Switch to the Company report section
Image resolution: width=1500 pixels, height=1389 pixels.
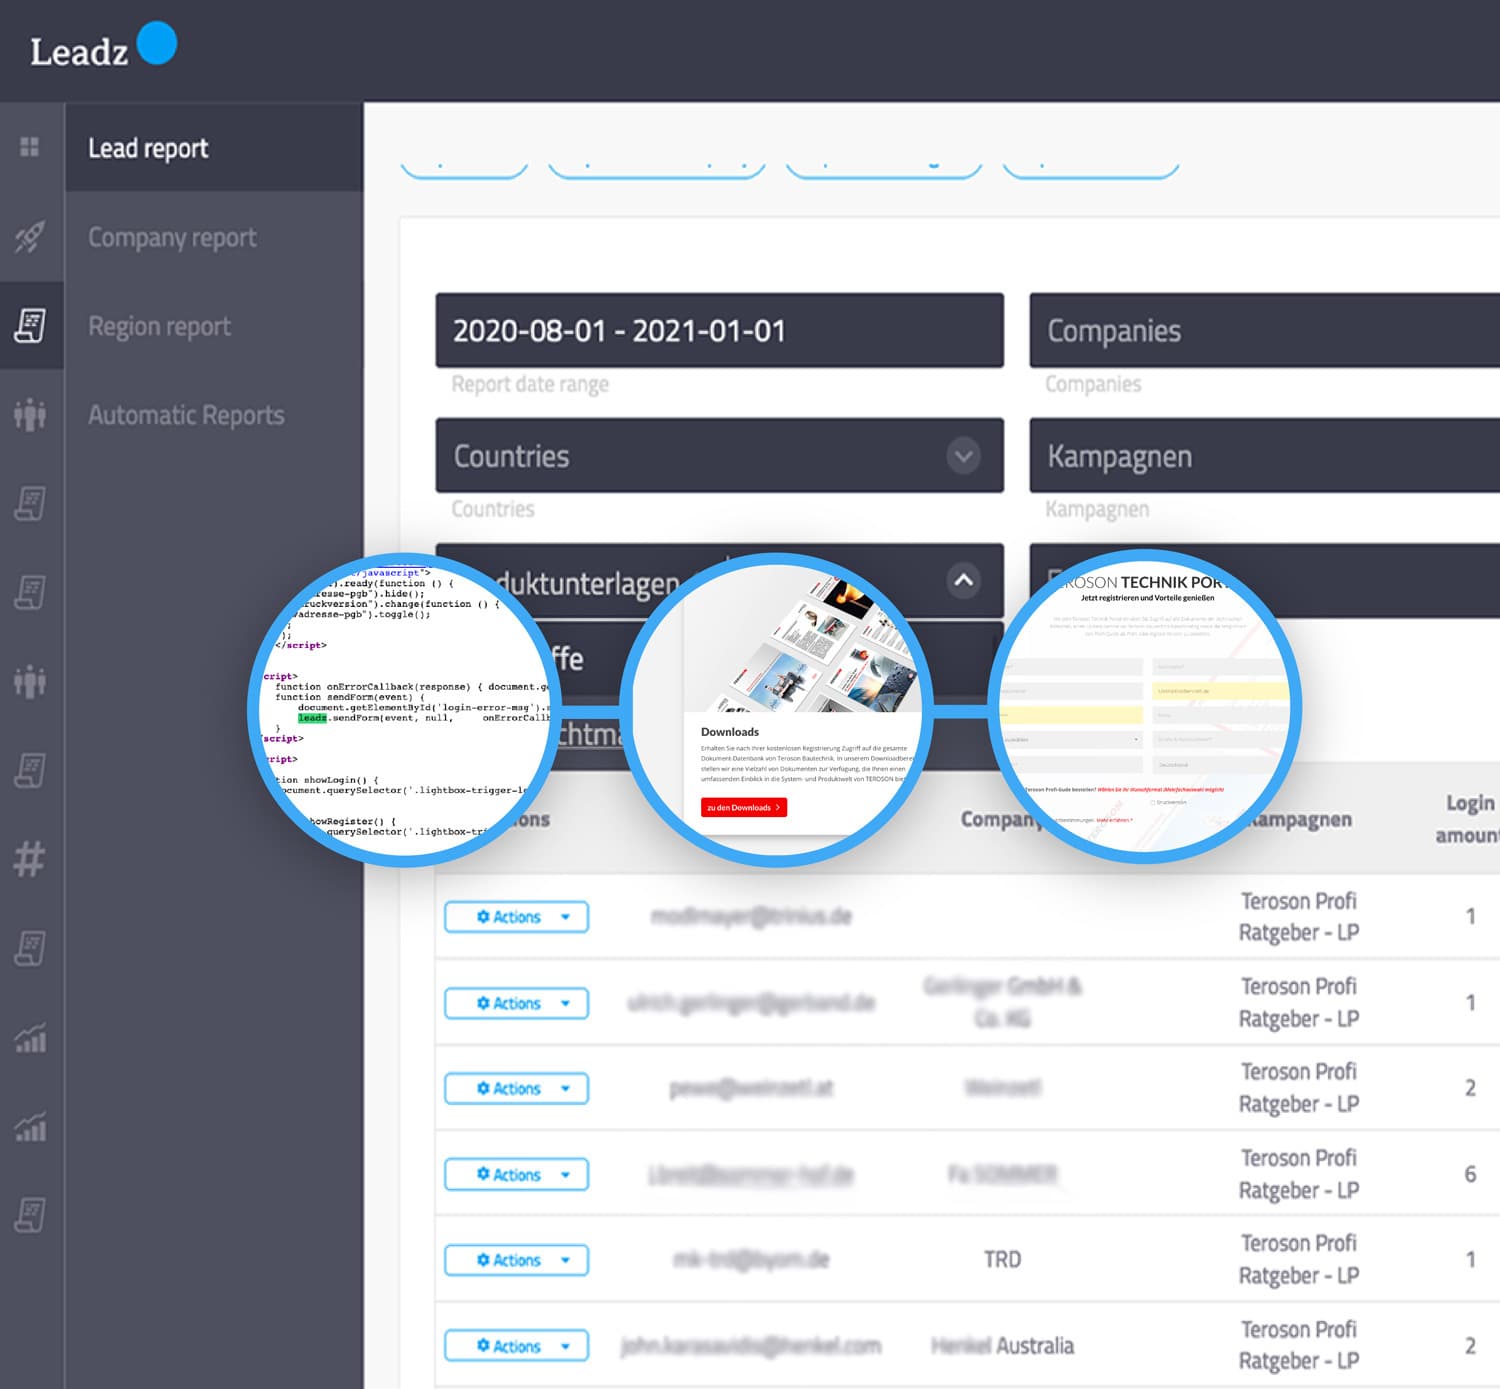(171, 237)
